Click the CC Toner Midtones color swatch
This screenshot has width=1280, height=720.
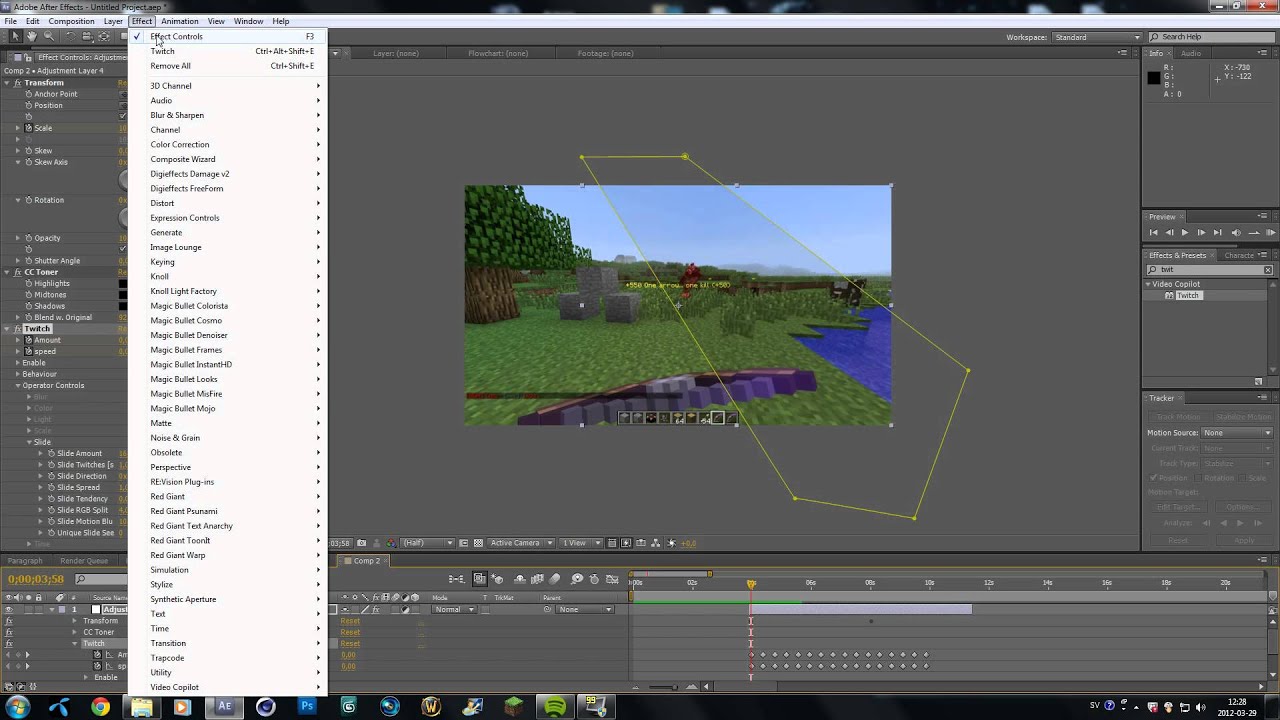point(123,295)
